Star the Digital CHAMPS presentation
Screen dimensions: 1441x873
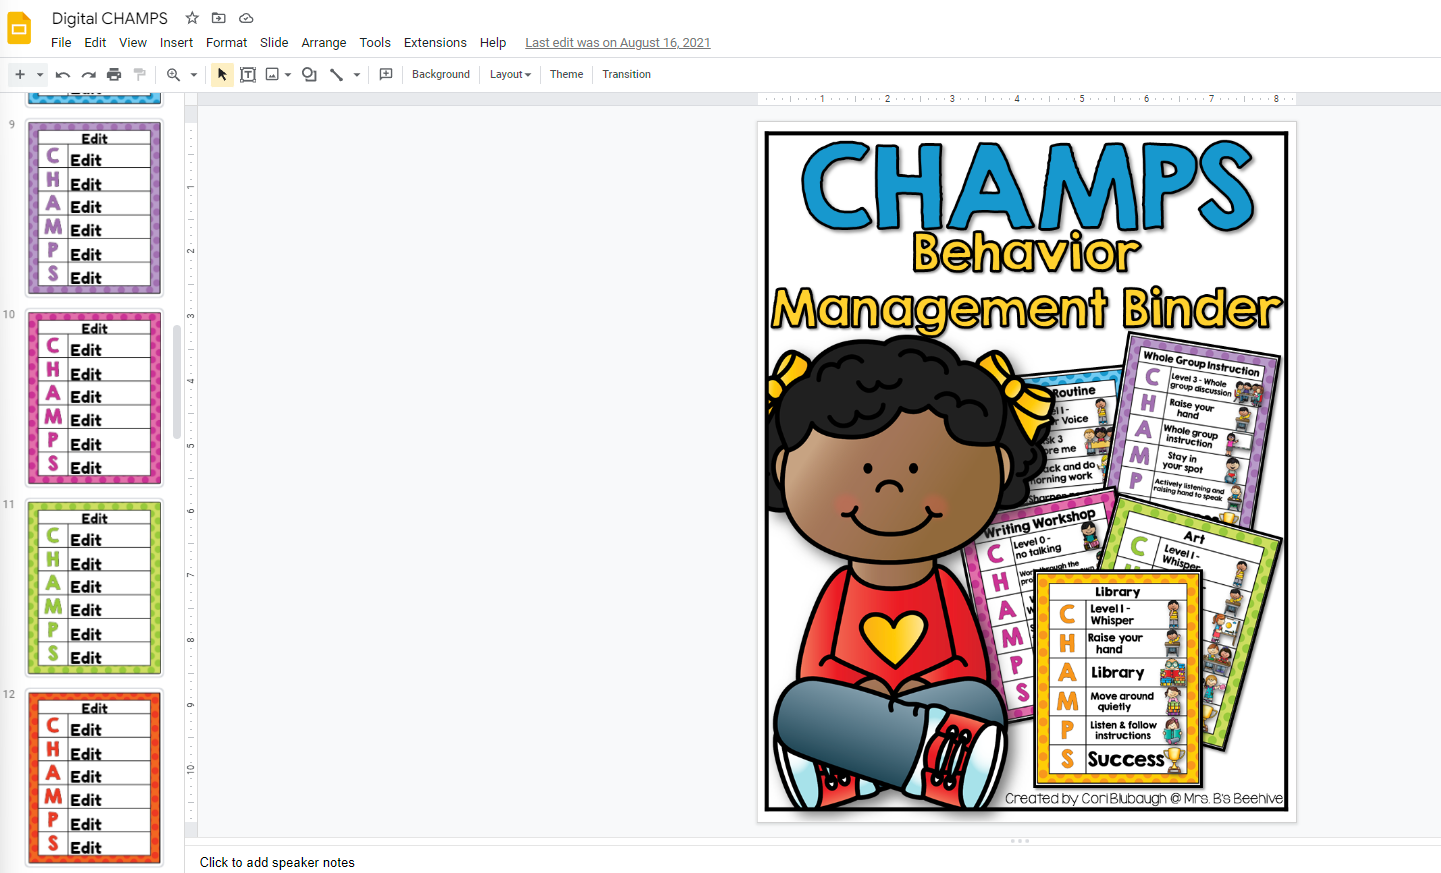[x=191, y=17]
